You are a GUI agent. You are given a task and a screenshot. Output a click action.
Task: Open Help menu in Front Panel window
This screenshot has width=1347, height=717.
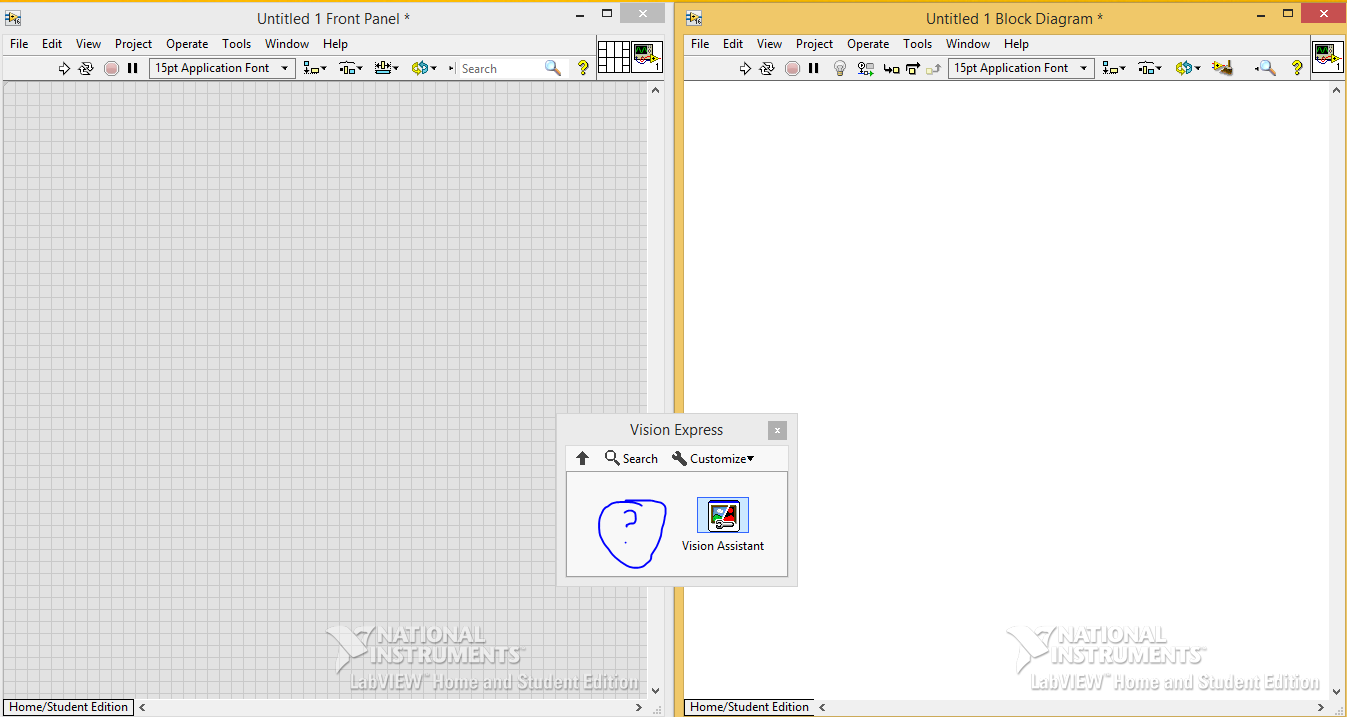click(x=336, y=44)
